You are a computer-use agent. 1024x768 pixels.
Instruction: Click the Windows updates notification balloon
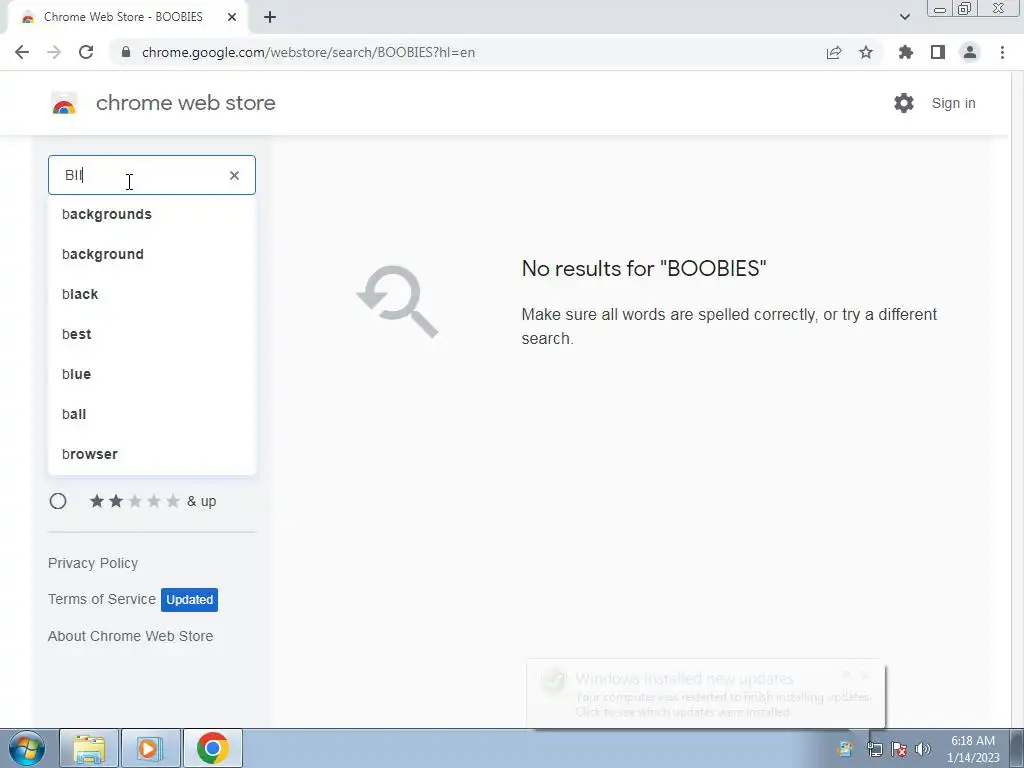pos(705,694)
